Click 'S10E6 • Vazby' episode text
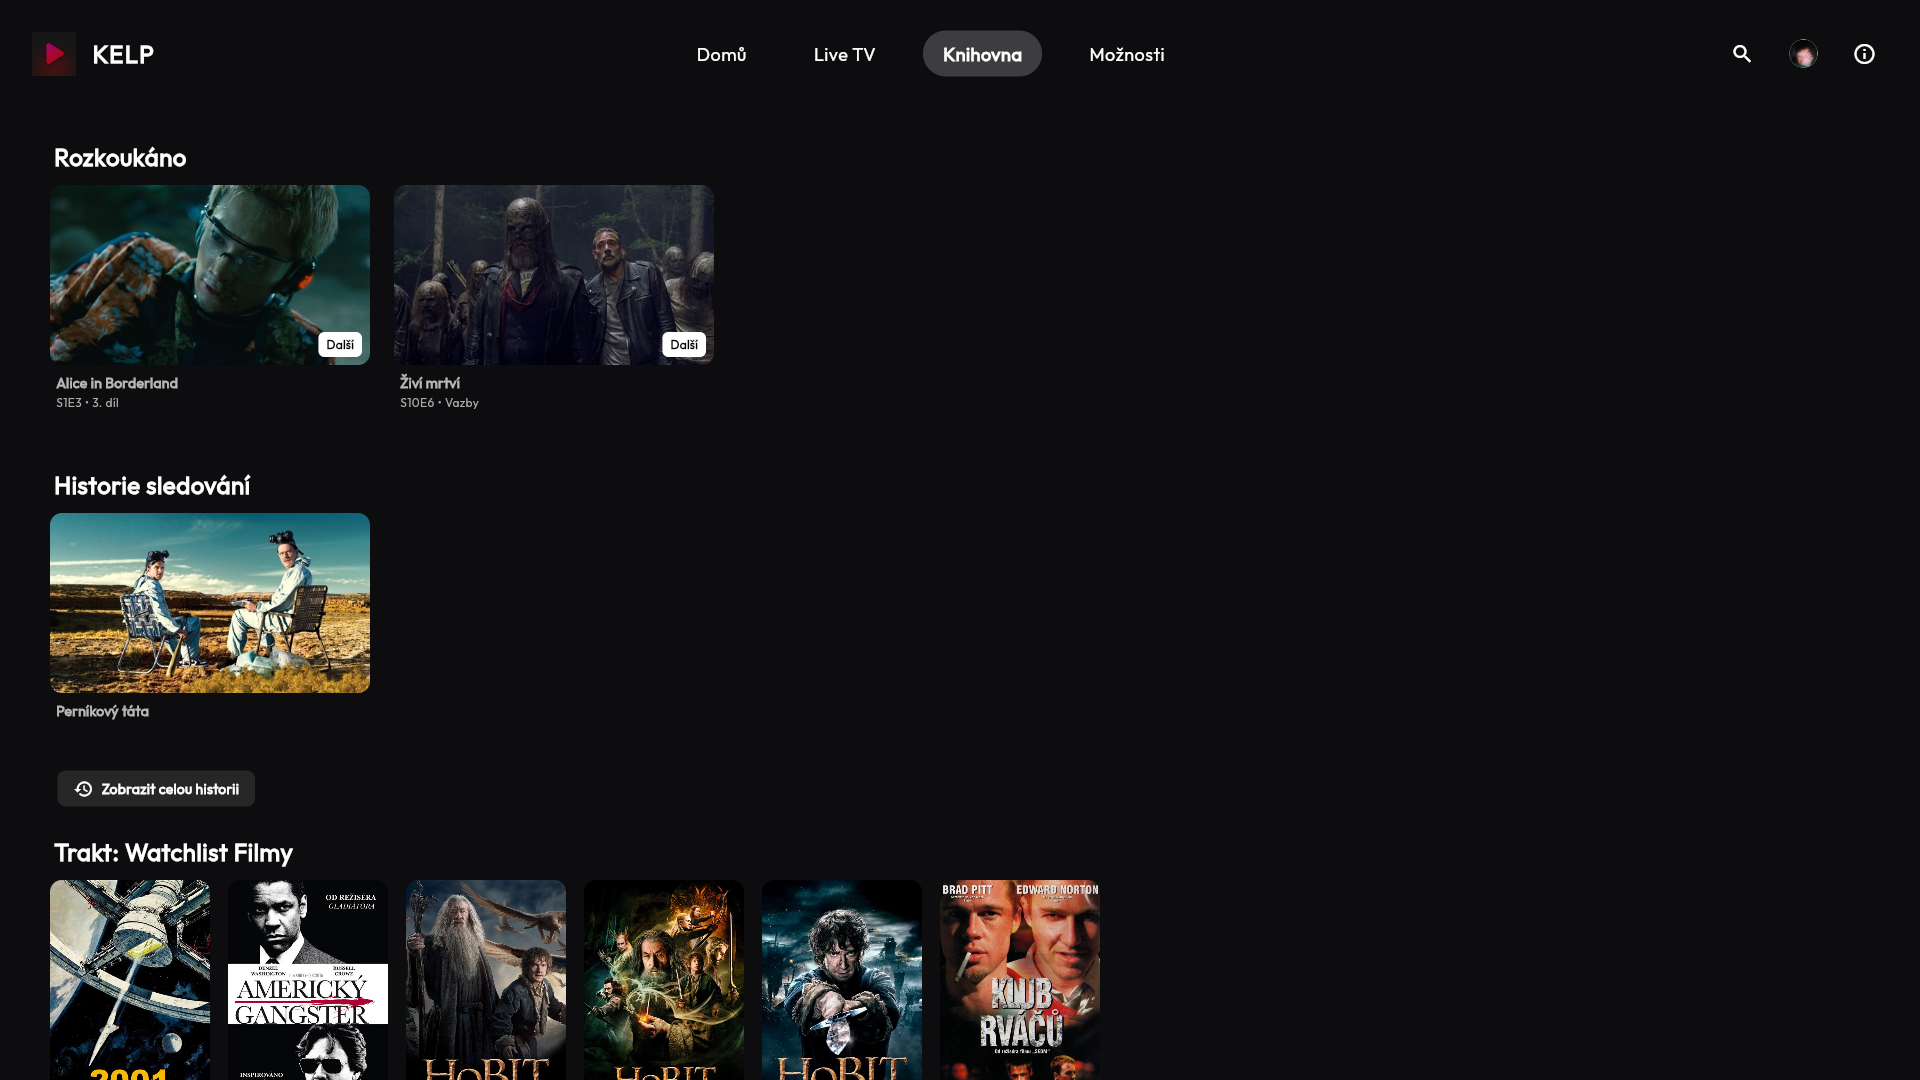1920x1080 pixels. [439, 403]
